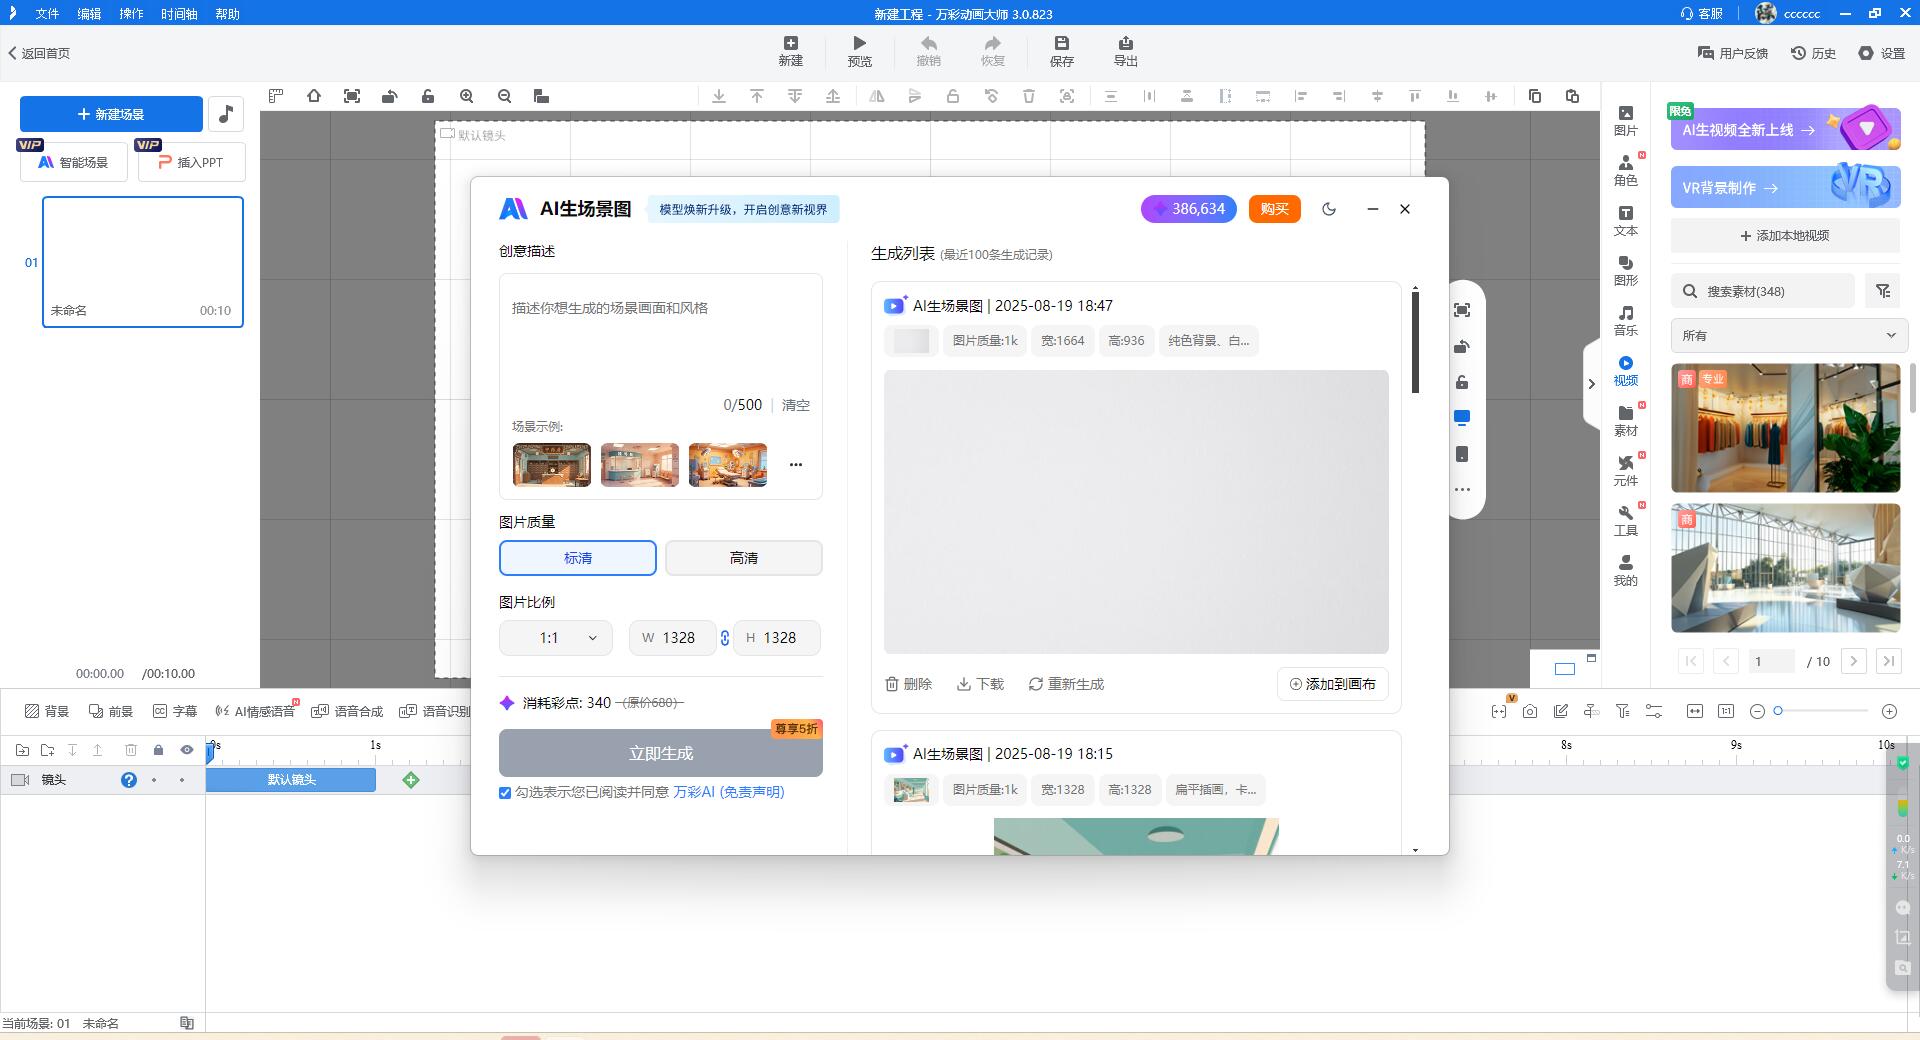Click the canvas zoom out magnifier
This screenshot has width=1920, height=1040.
[504, 96]
